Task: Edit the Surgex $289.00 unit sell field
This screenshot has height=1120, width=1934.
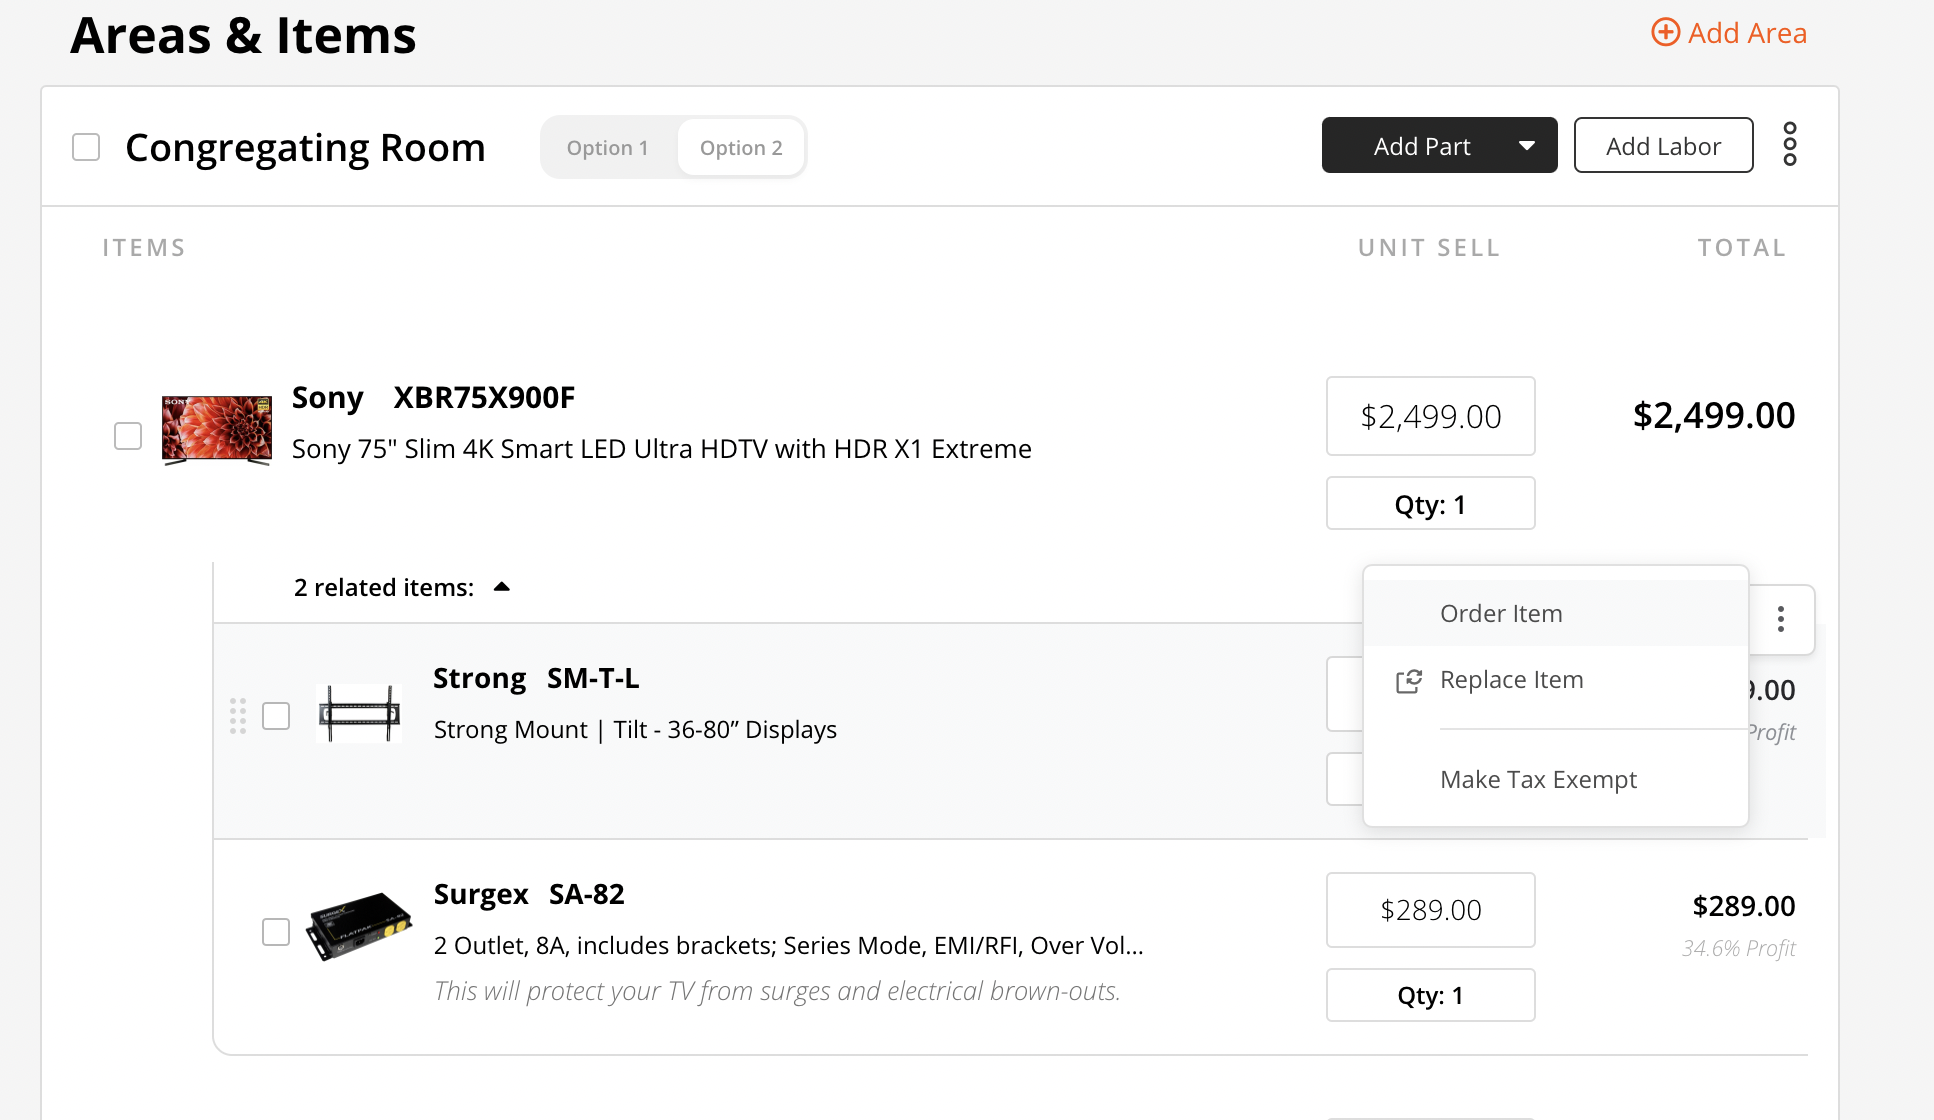Action: point(1431,910)
